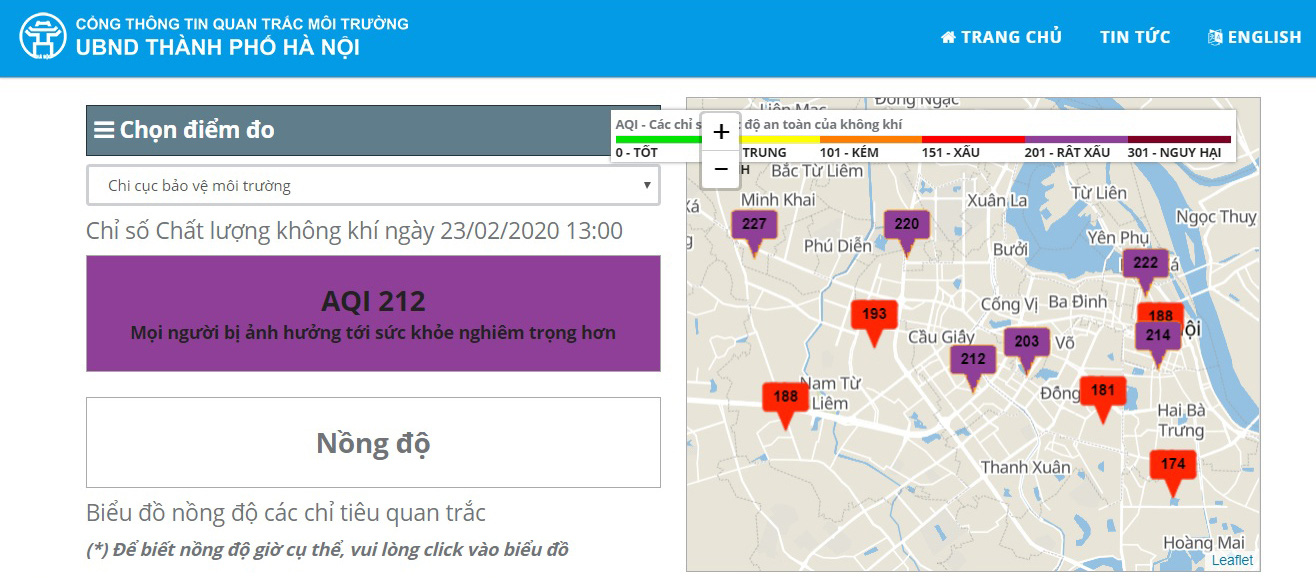Open the Trang Chủ home link
The image size is (1316, 578).
1001,37
